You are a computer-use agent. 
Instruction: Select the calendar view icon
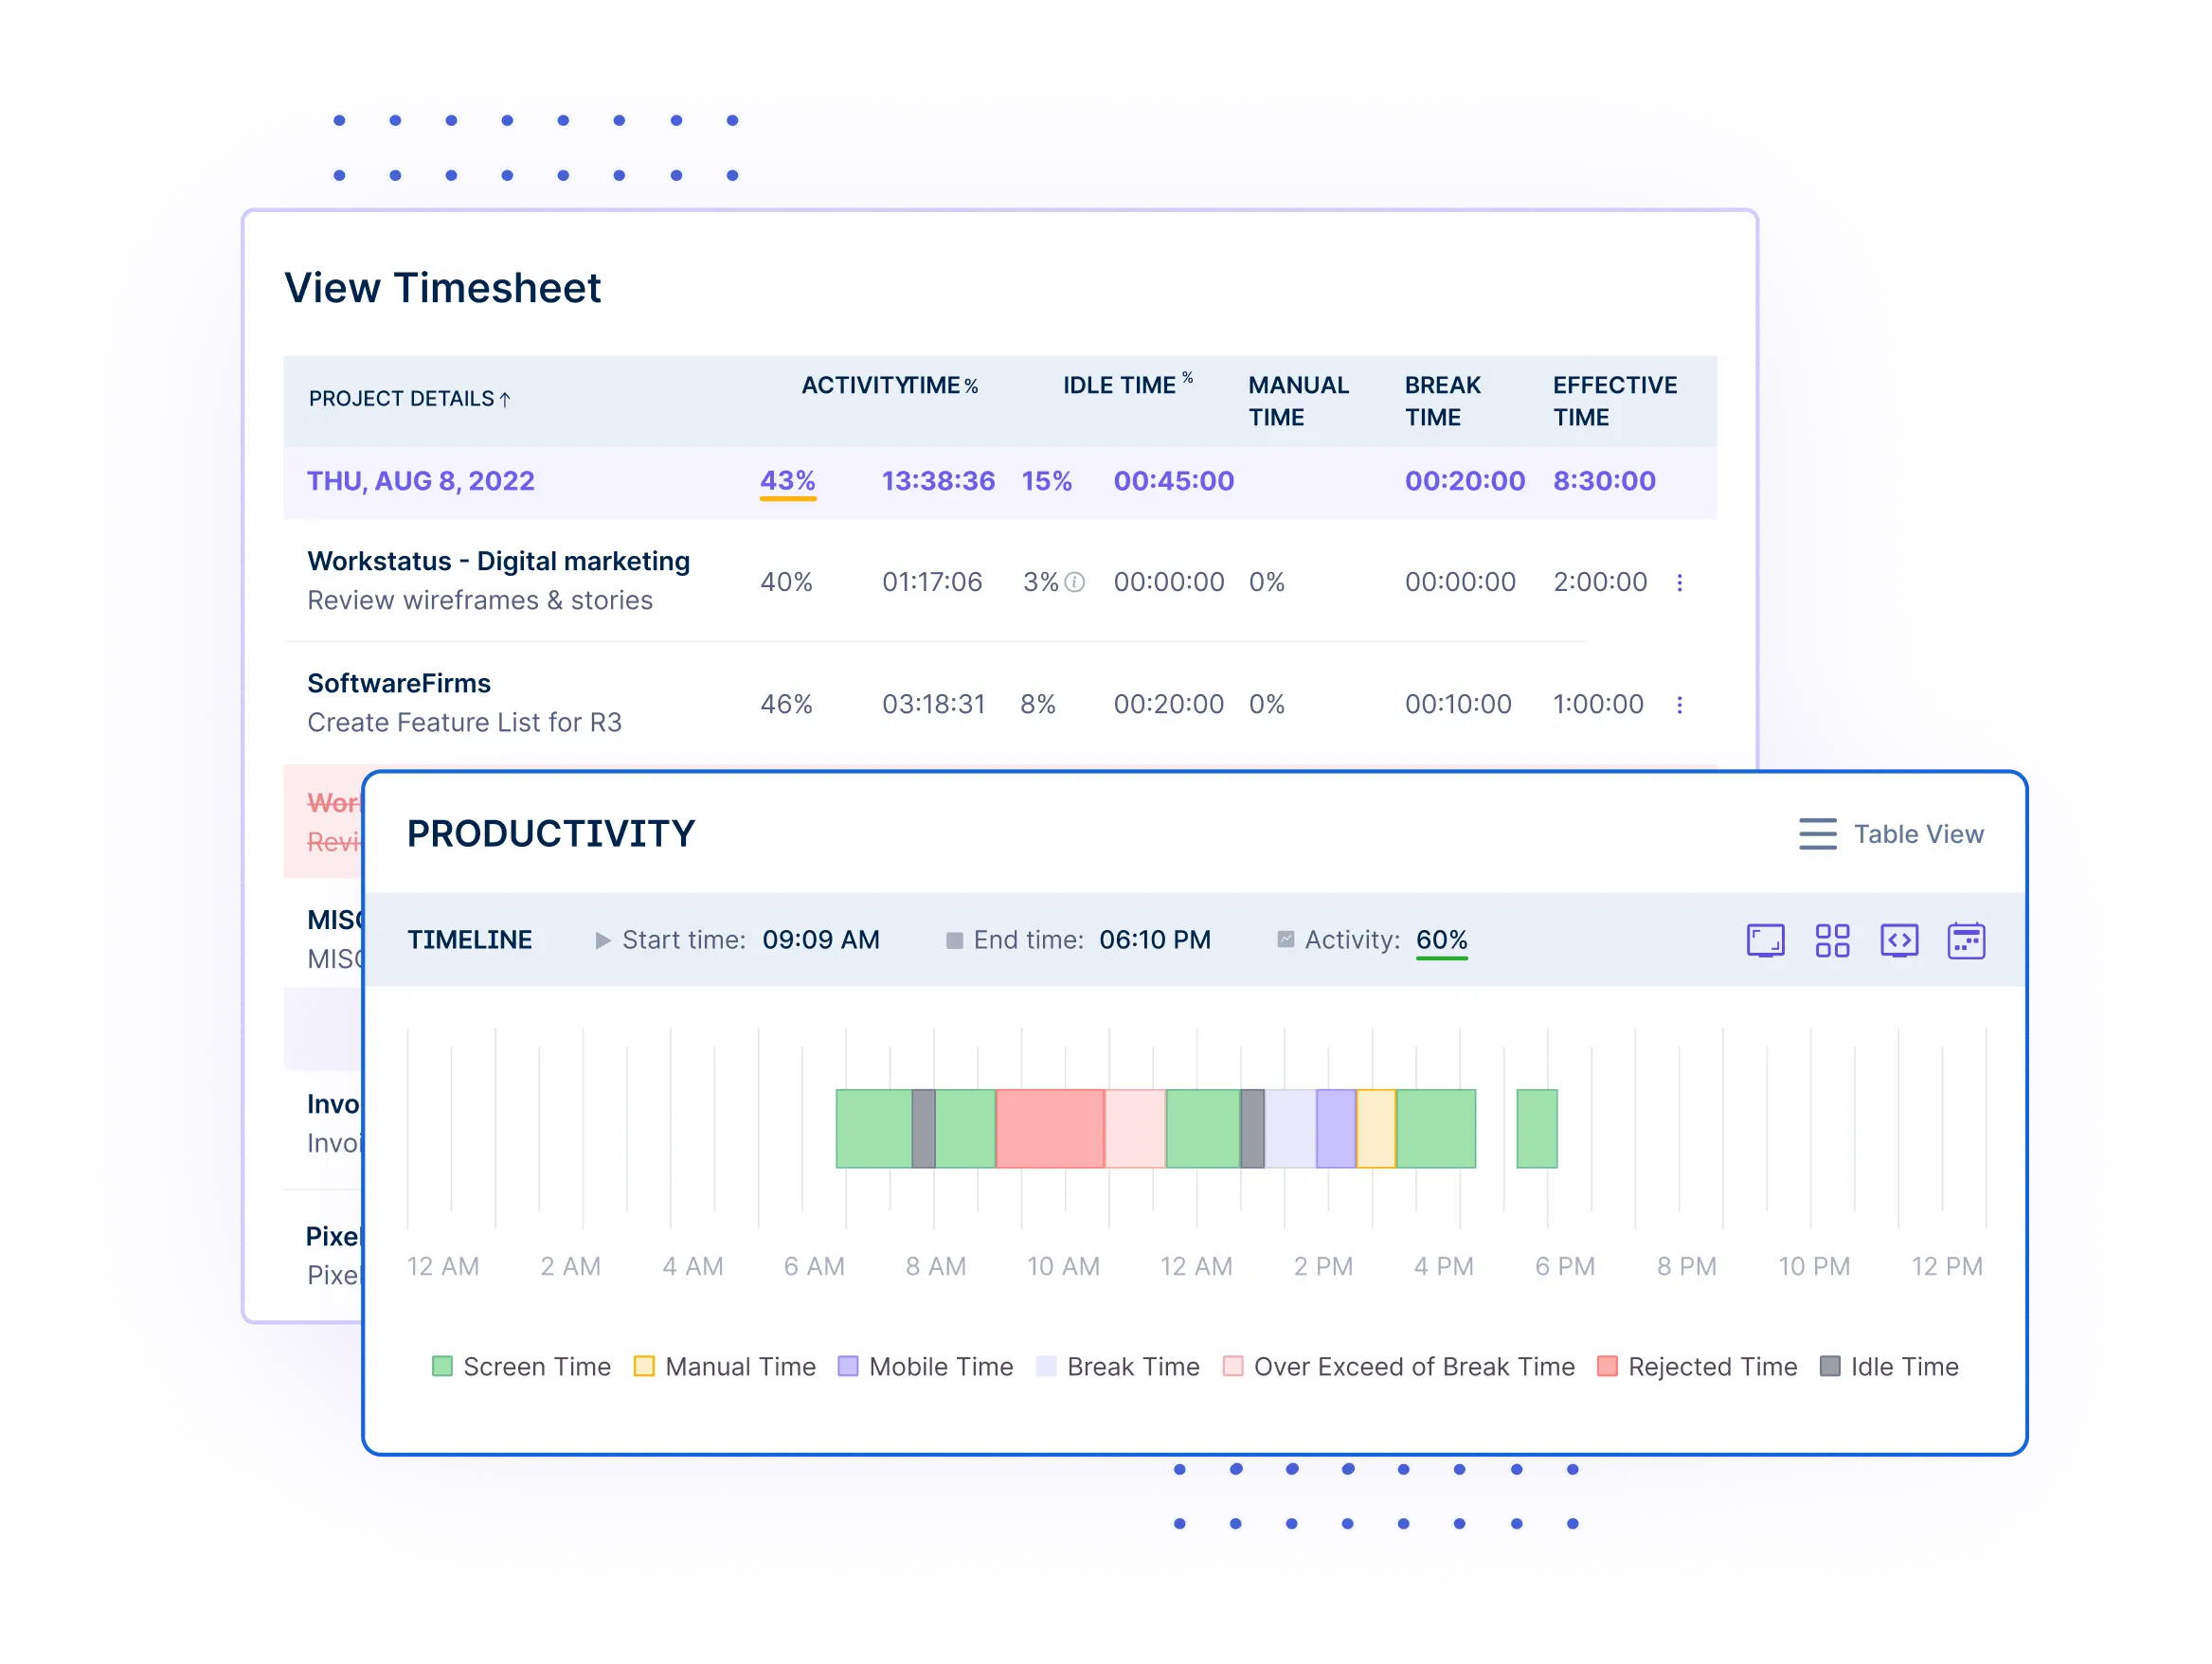click(x=1968, y=942)
